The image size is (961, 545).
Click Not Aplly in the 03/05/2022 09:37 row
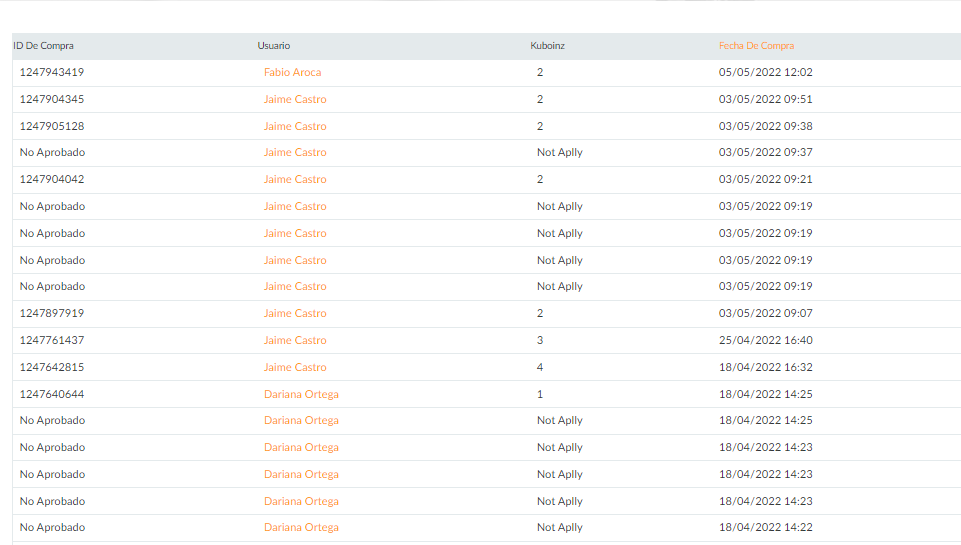click(x=560, y=153)
